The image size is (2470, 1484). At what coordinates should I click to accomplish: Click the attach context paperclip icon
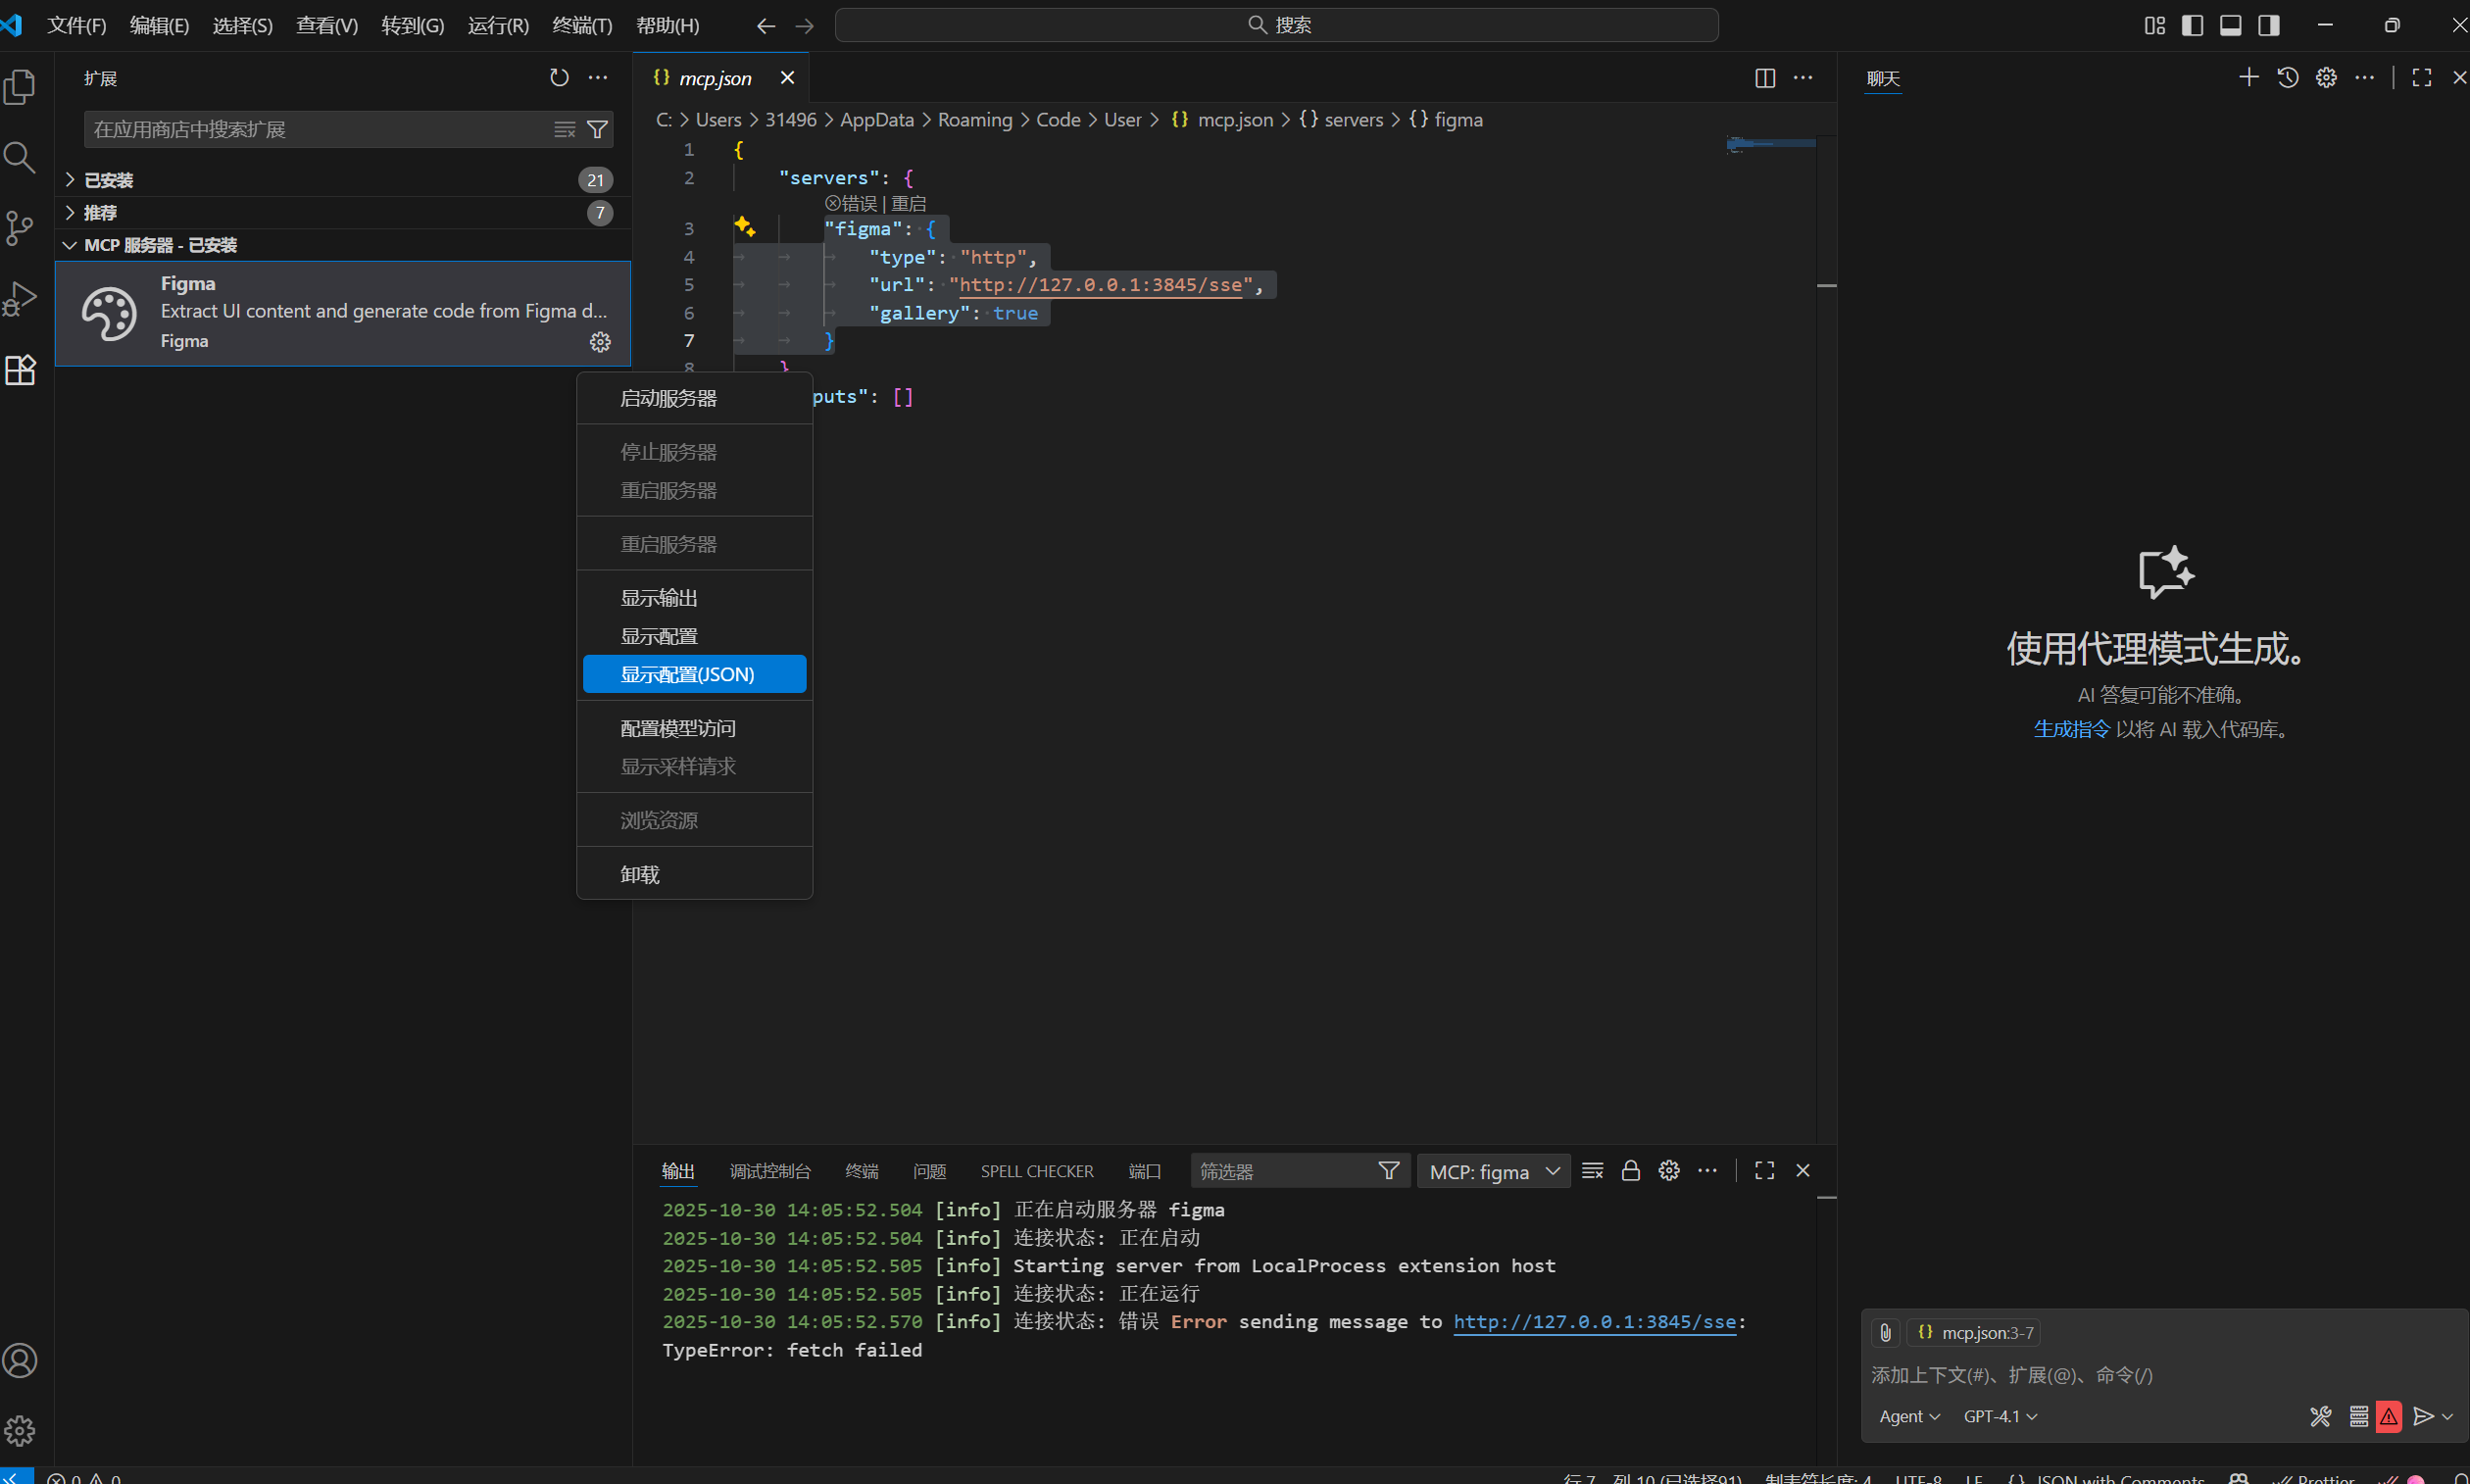click(1885, 1333)
